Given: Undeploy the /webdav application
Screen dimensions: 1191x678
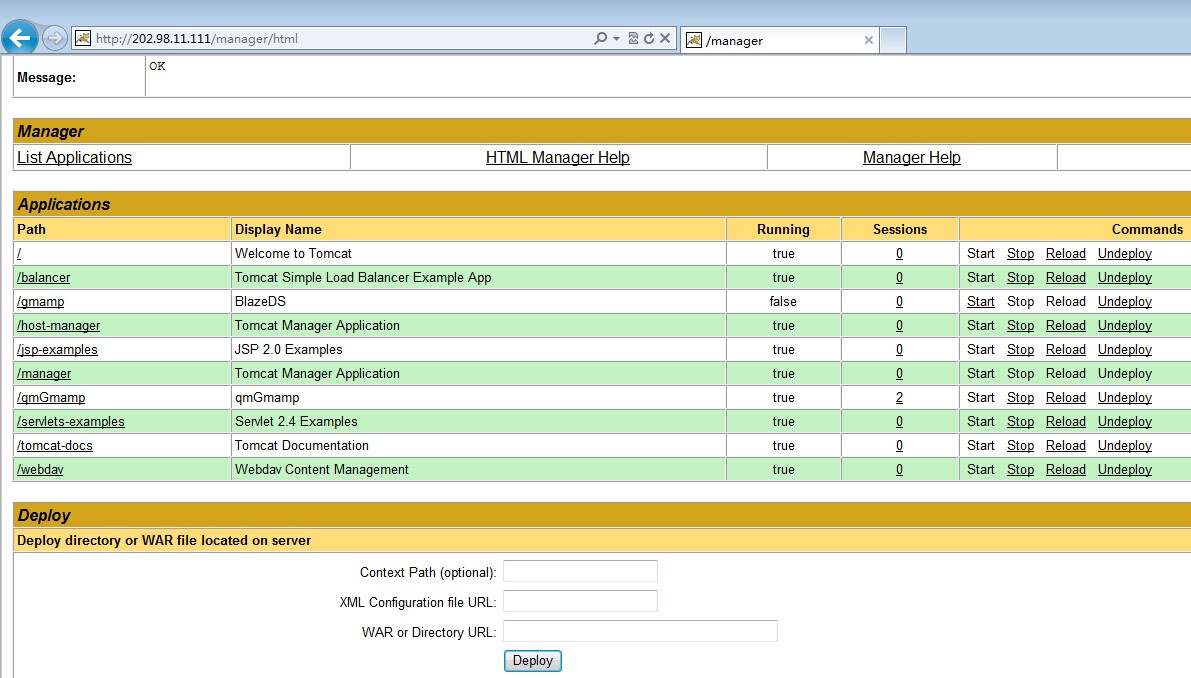Looking at the screenshot, I should tap(1125, 470).
